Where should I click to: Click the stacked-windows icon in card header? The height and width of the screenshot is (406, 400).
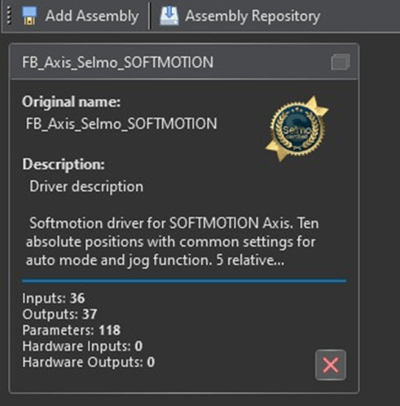(340, 62)
